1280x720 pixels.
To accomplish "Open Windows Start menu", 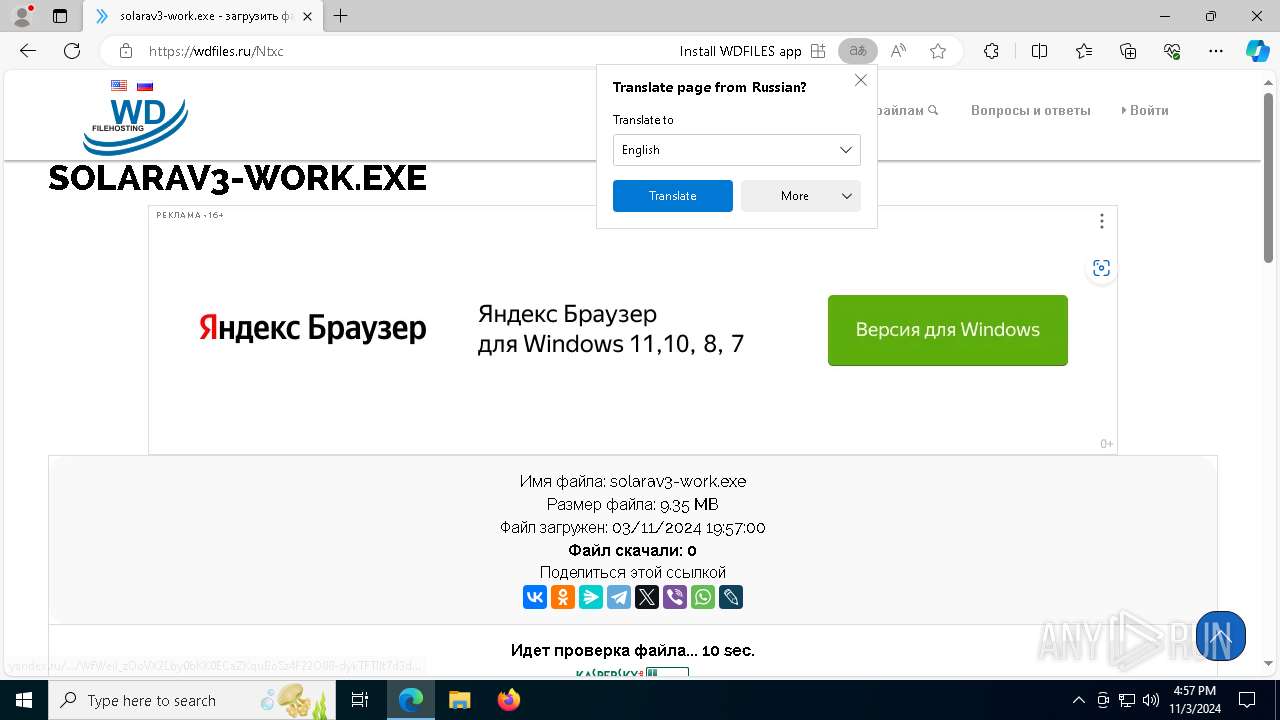I will tap(24, 700).
